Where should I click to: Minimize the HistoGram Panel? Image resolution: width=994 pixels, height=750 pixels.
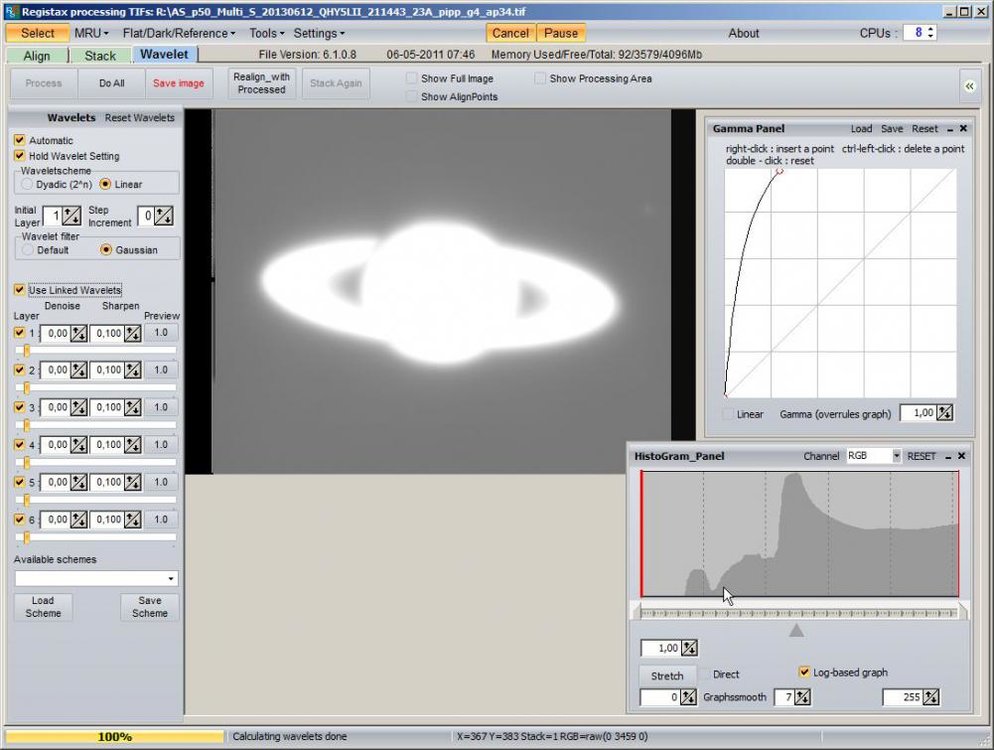coord(948,455)
